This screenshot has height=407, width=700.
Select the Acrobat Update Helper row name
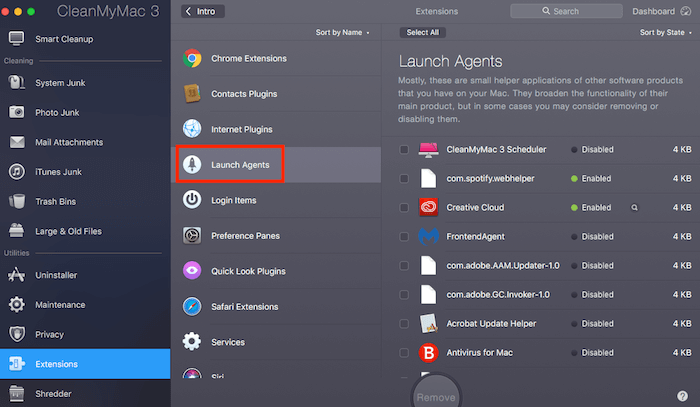pos(491,324)
